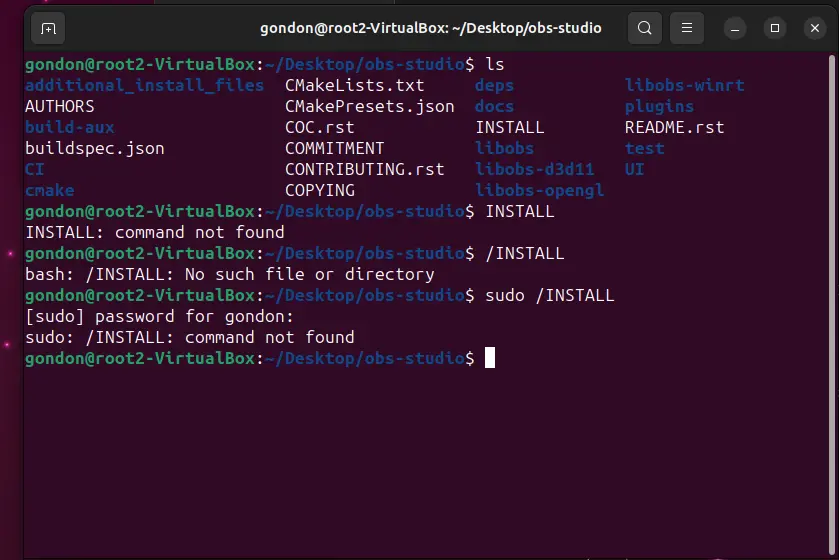Click the 'ls' command on first prompt
Image resolution: width=839 pixels, height=560 pixels.
click(x=494, y=65)
